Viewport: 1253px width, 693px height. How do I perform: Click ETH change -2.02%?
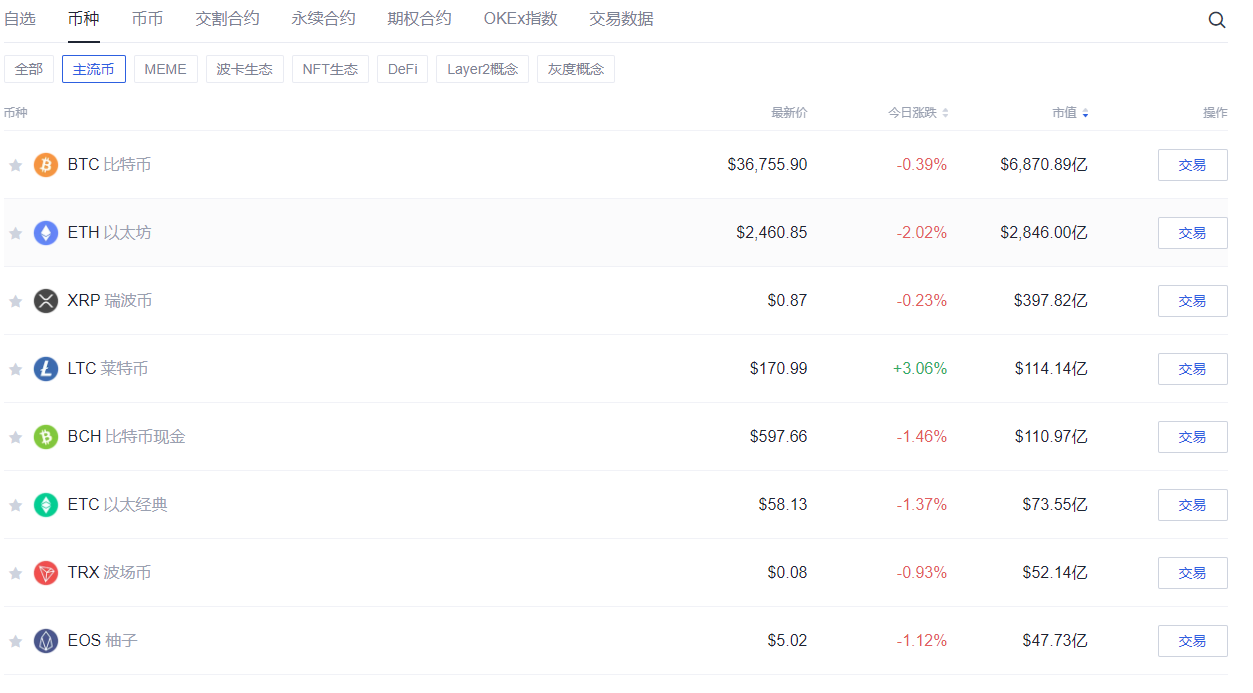coord(922,233)
